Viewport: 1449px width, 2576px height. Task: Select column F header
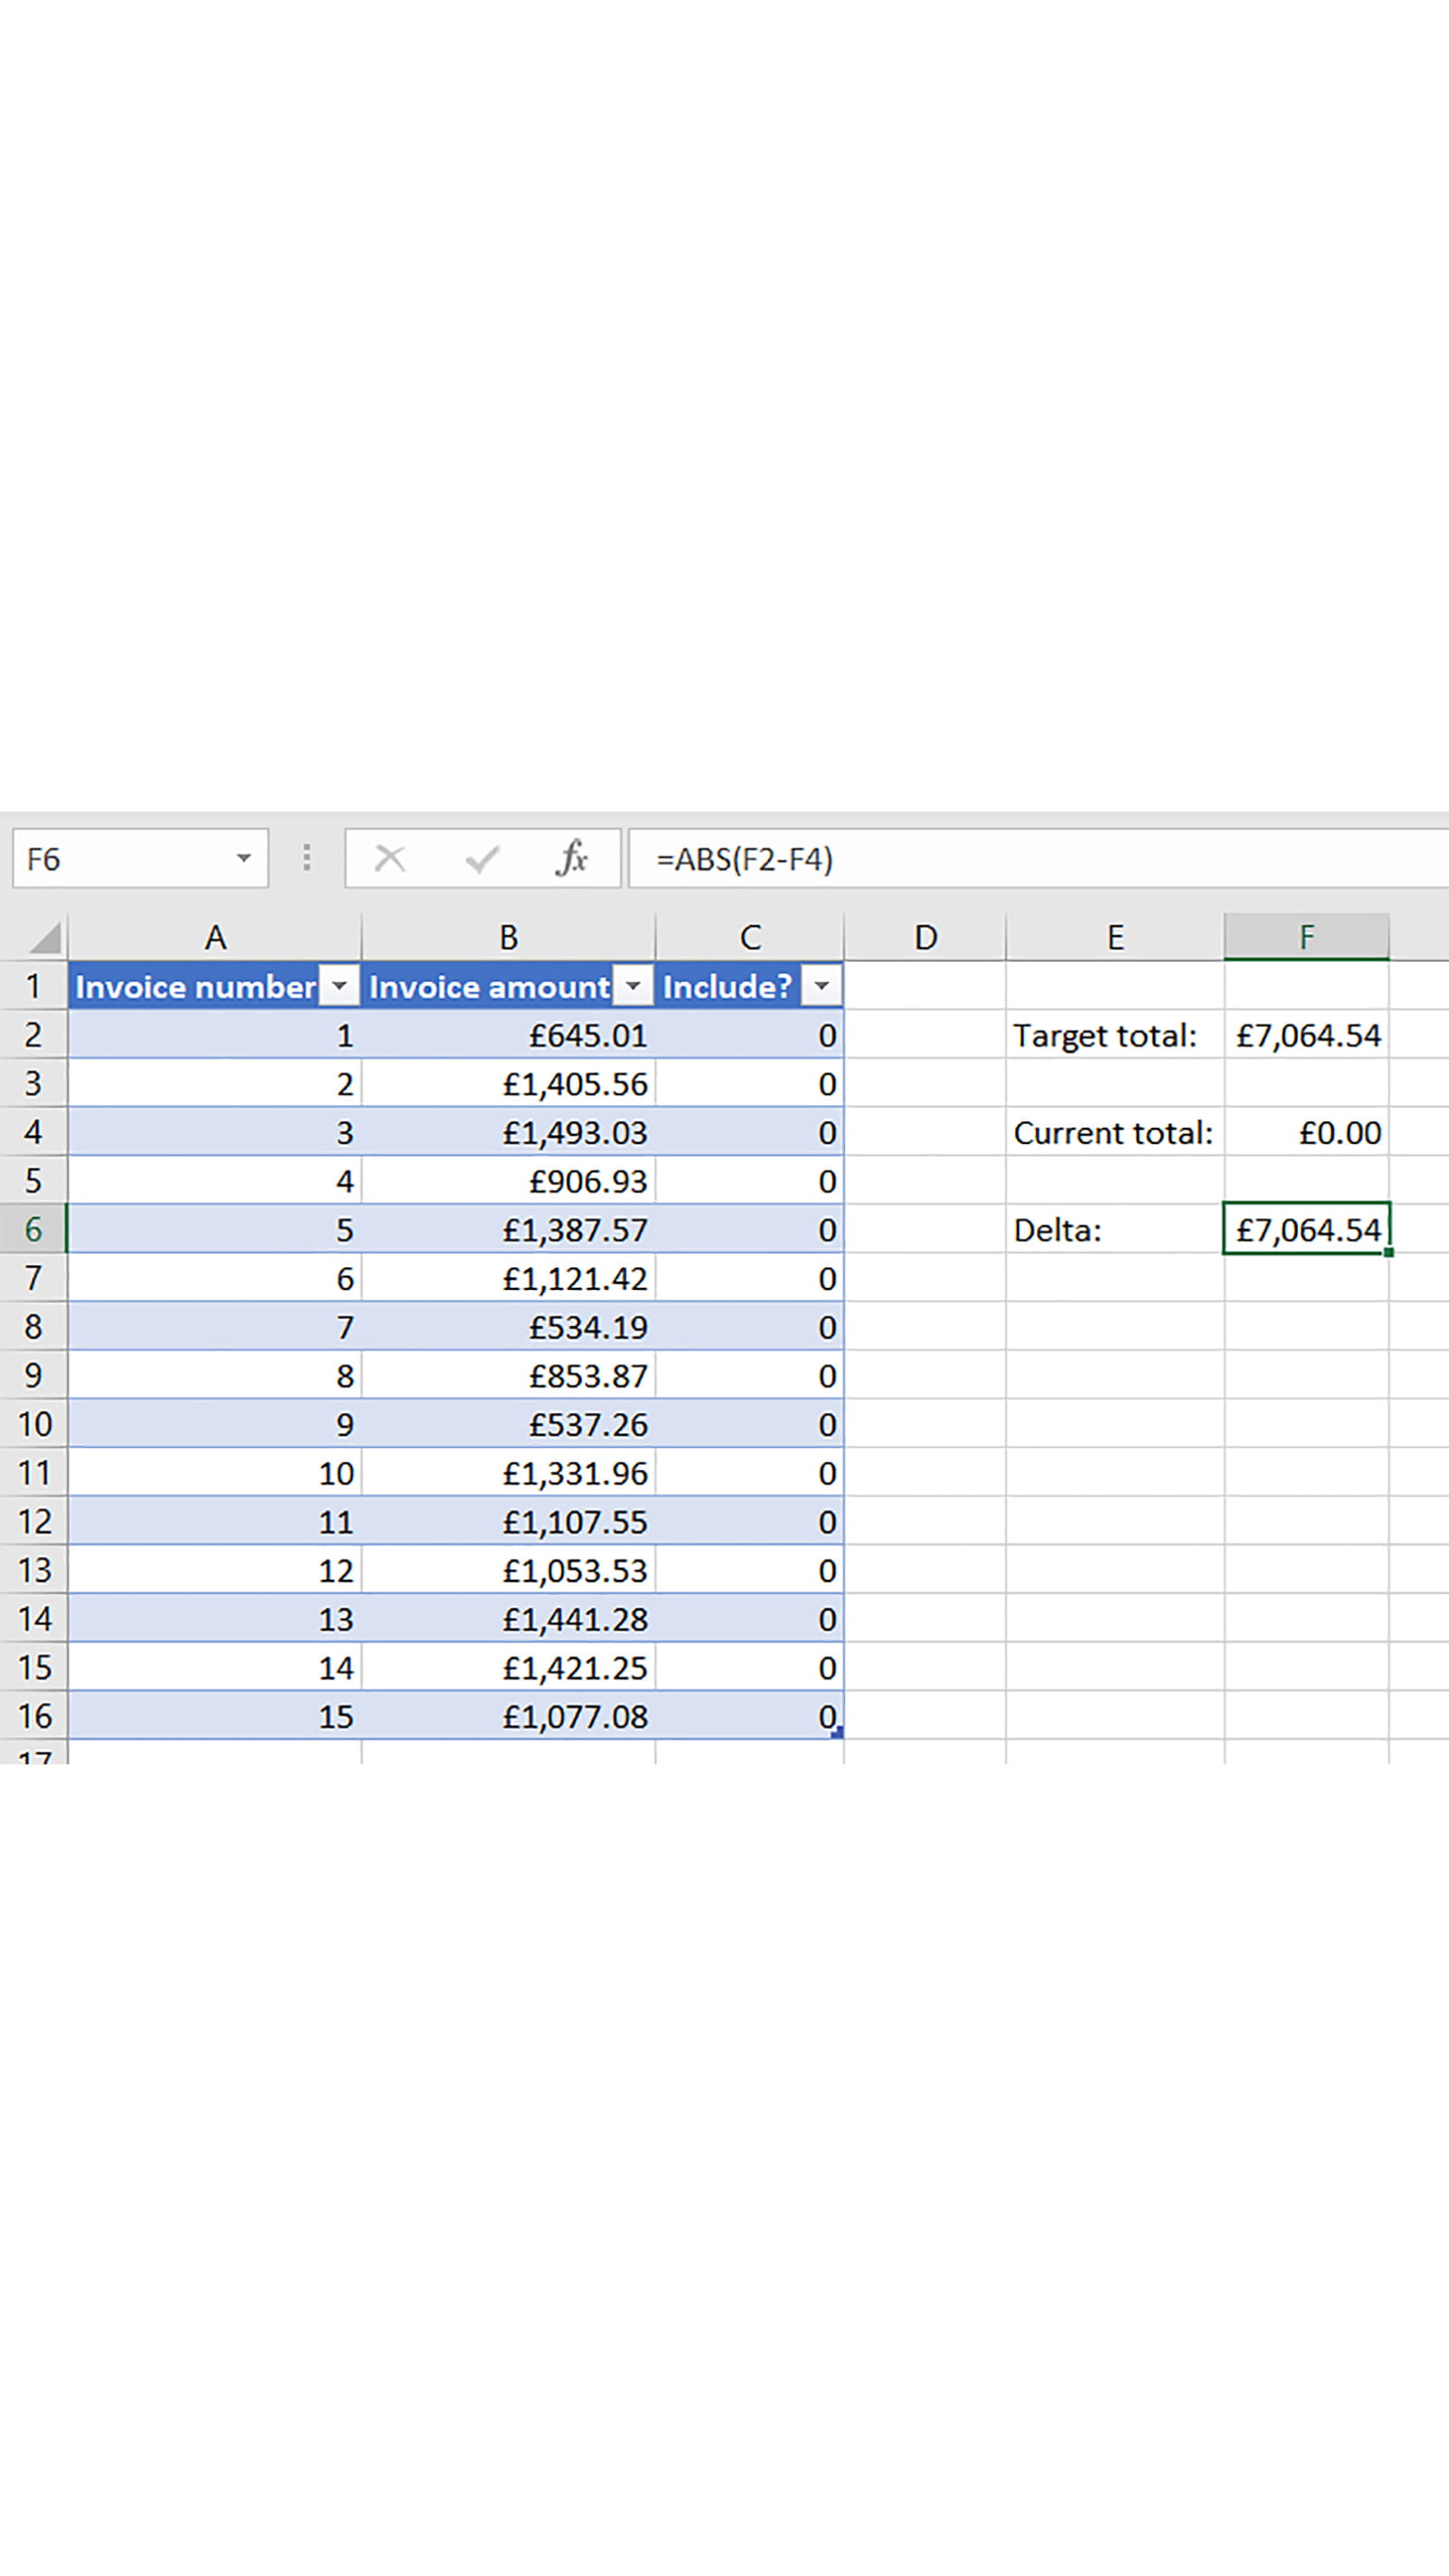click(x=1306, y=937)
